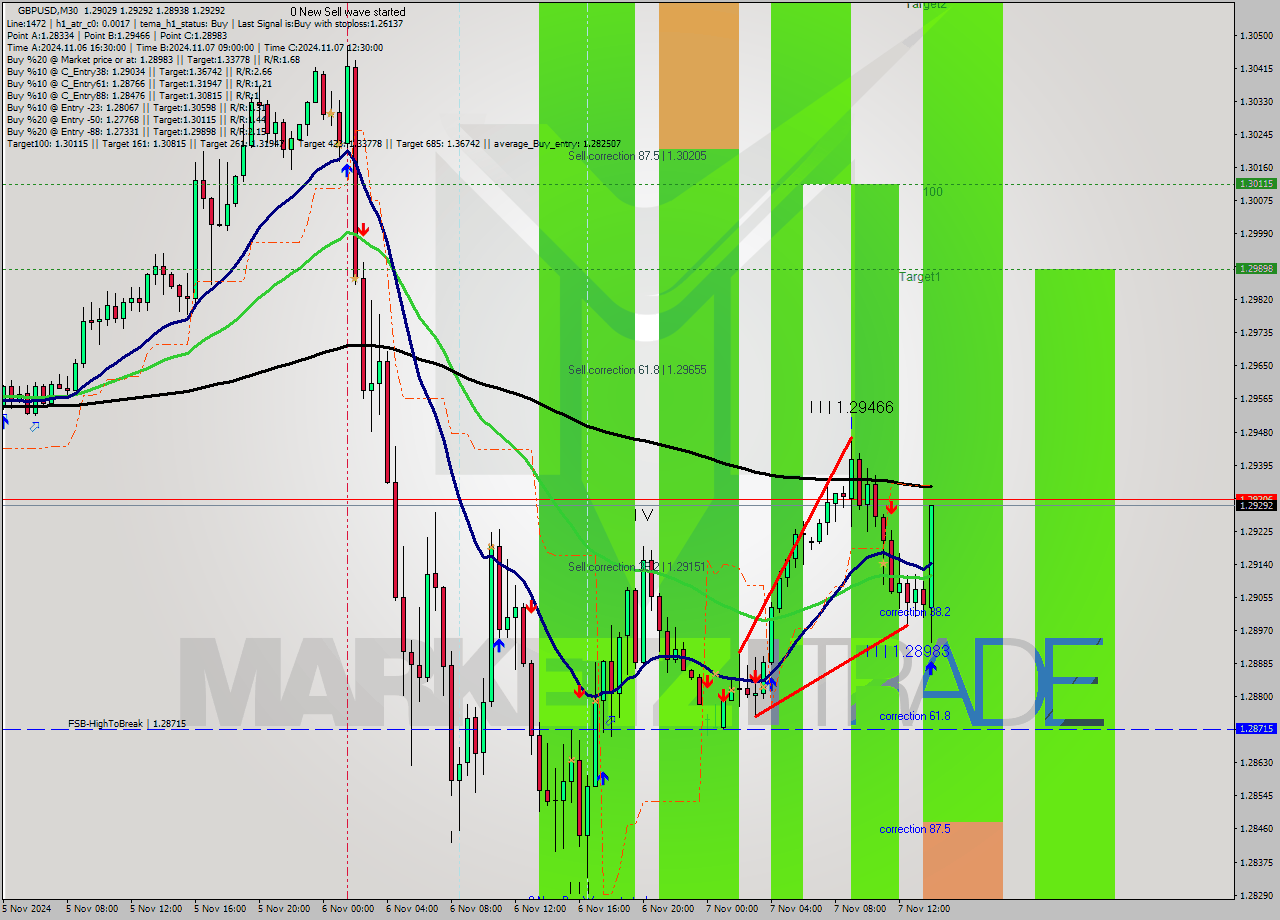Click the 'correction 87.5' label
Viewport: 1280px width, 920px height.
pyautogui.click(x=915, y=829)
